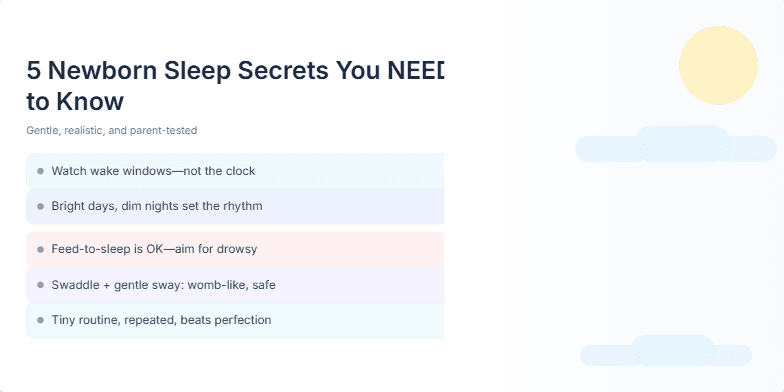Click bullet dot beside 'Swaddle + gentle sway'

[40, 285]
